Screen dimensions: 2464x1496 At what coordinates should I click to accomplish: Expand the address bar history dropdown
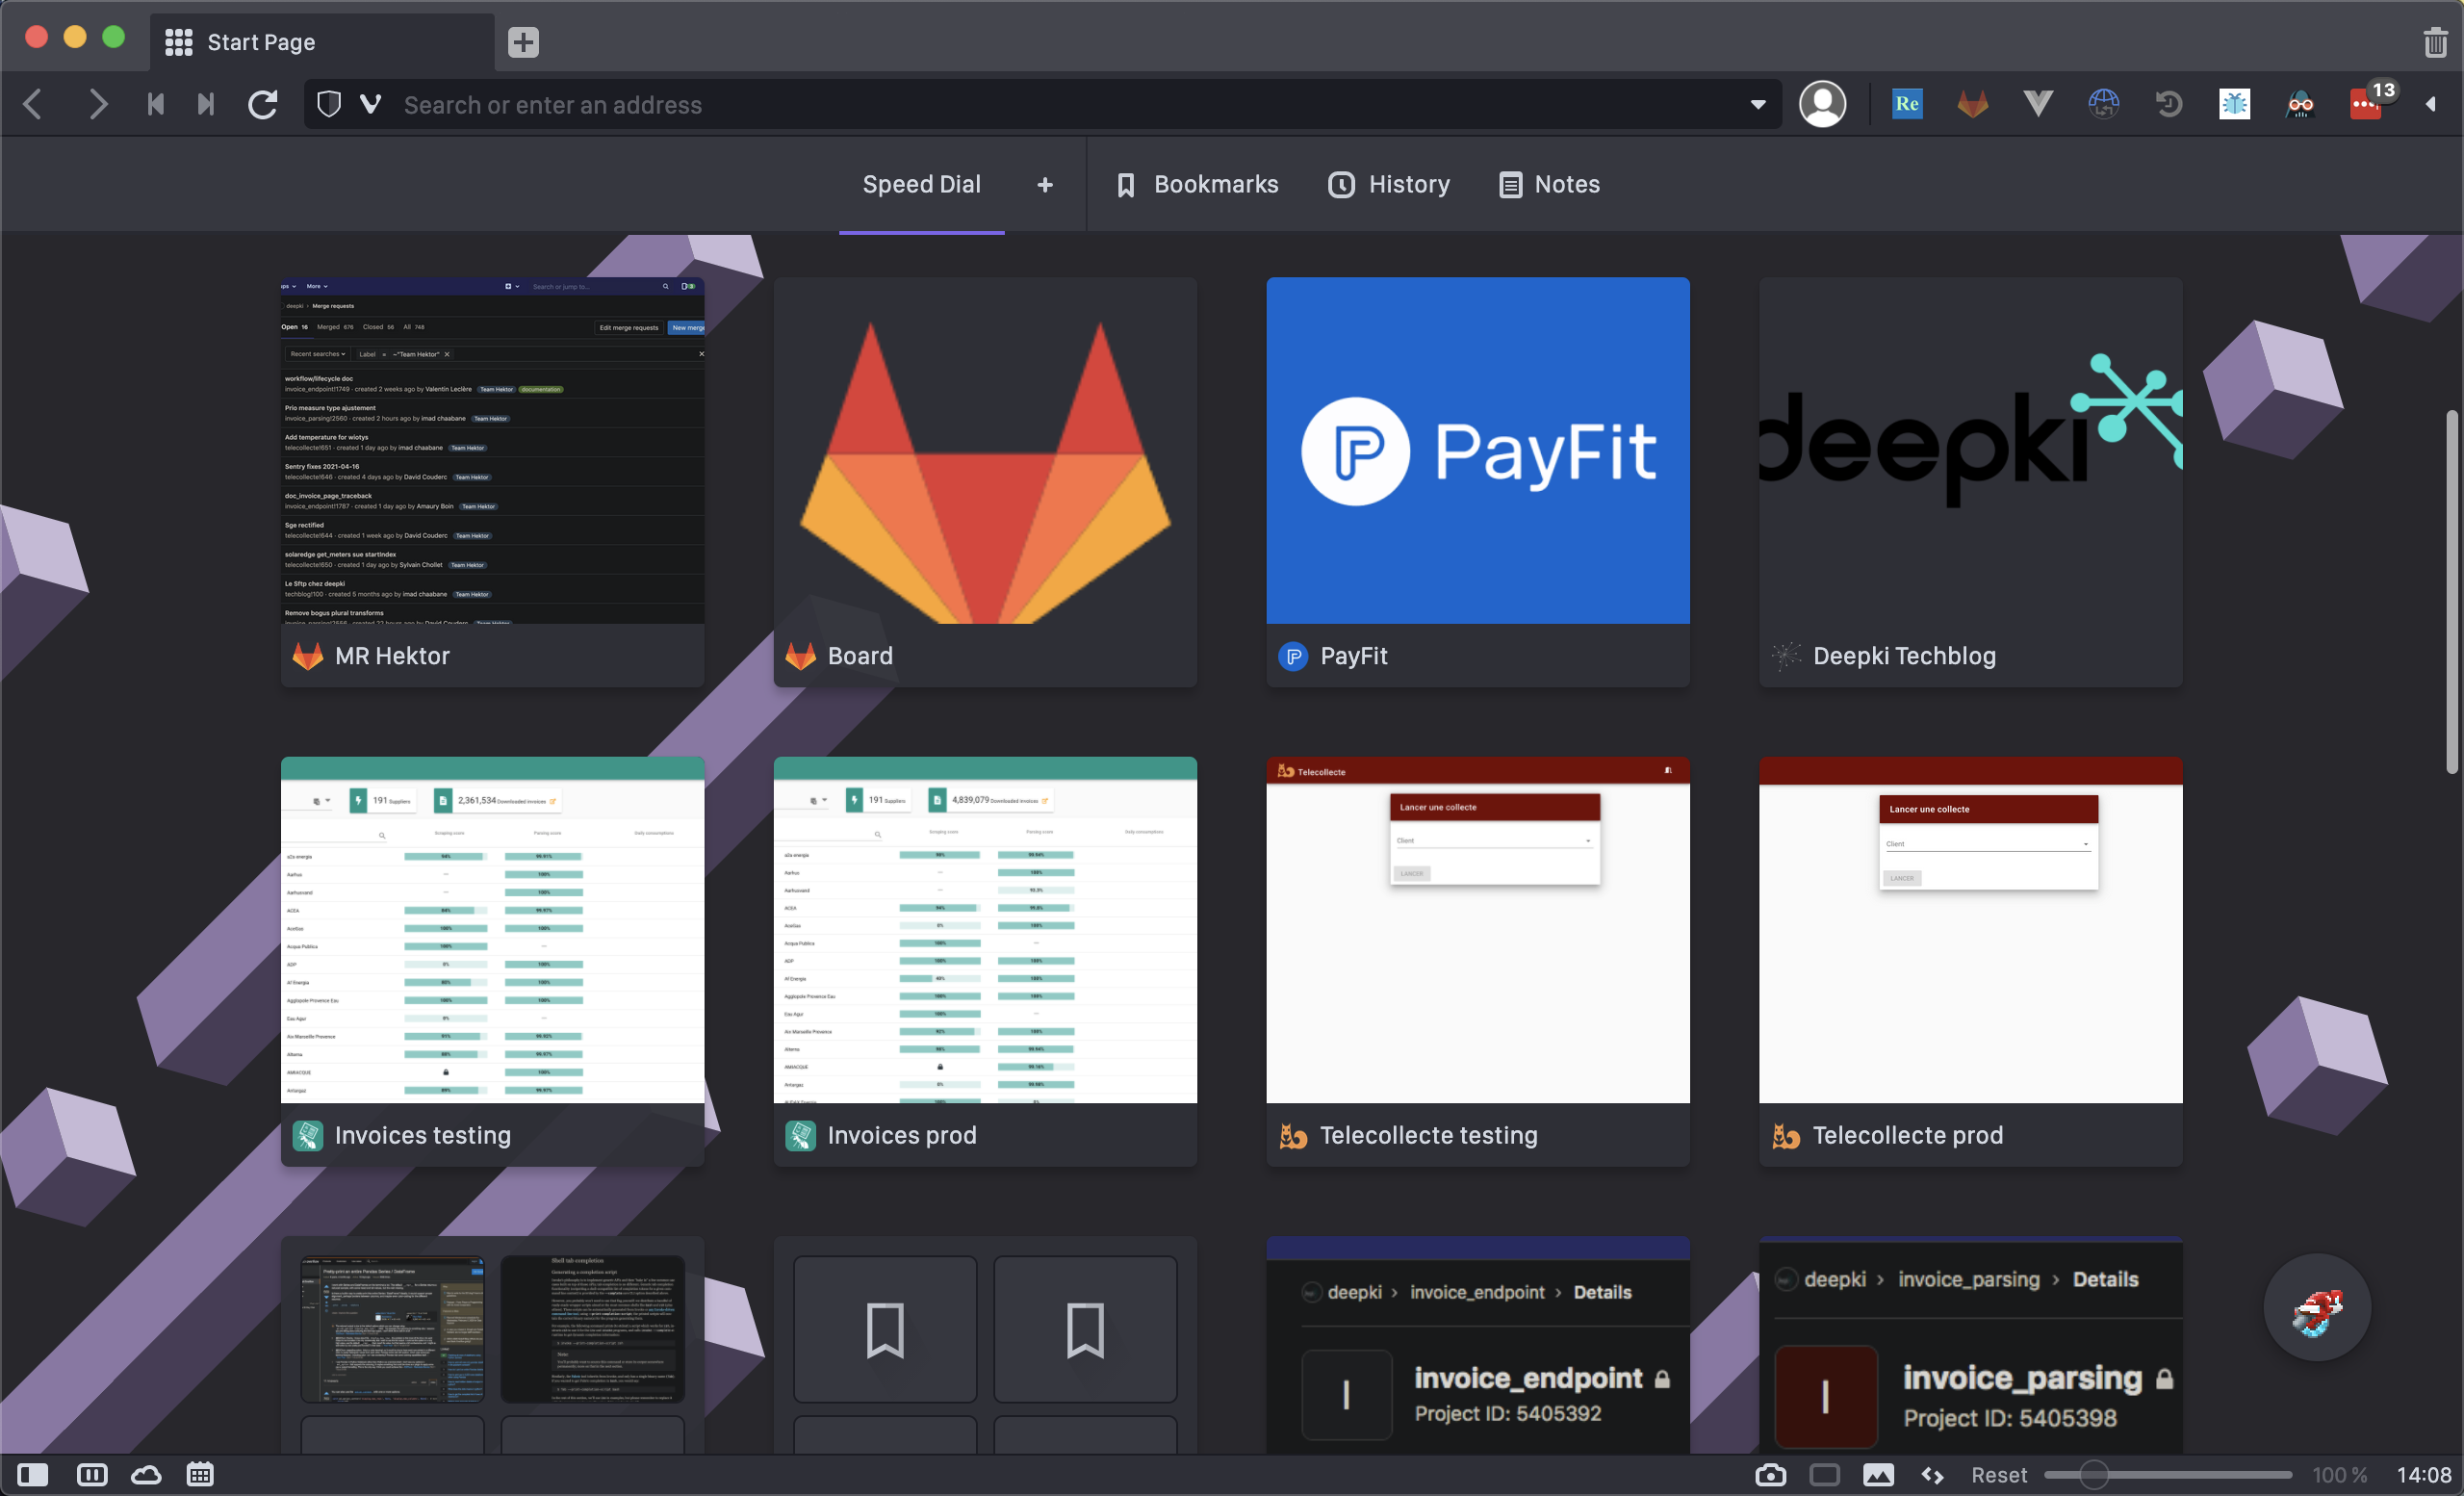[x=1757, y=104]
